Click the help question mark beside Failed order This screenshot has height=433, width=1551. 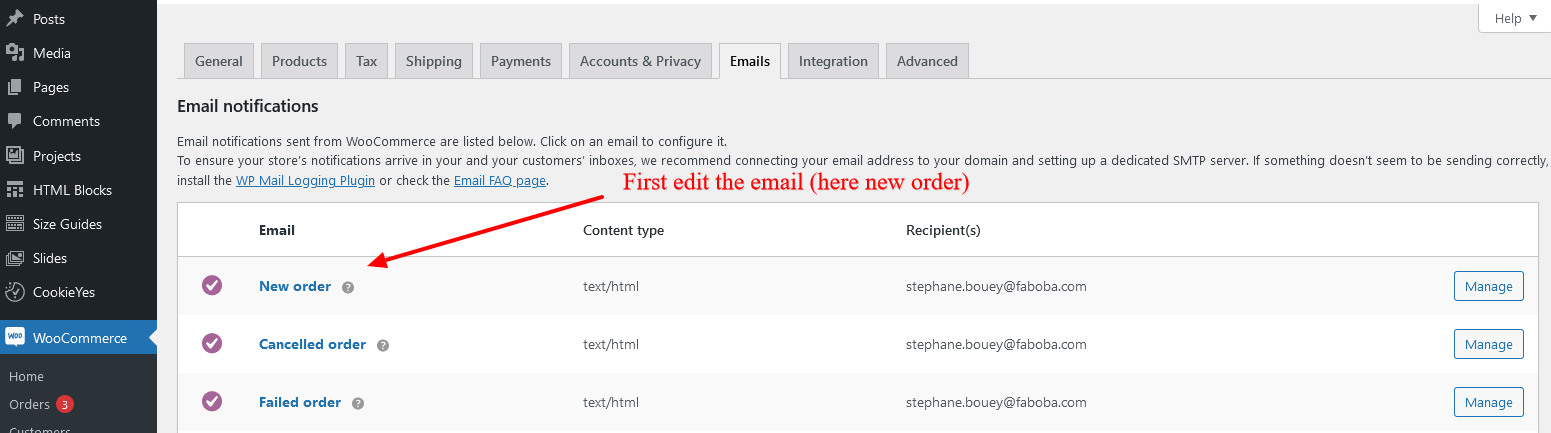[358, 403]
